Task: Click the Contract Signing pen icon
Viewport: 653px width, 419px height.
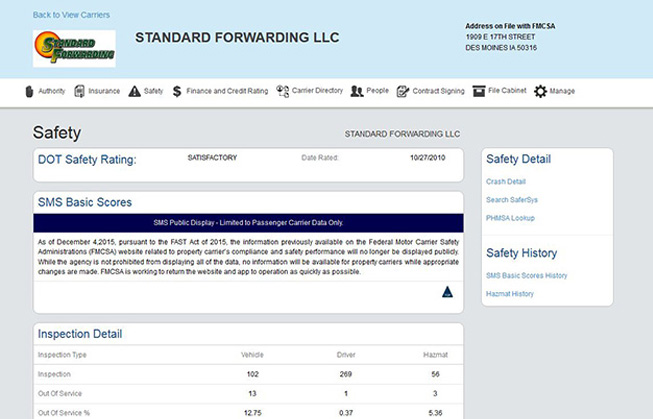Action: point(403,91)
